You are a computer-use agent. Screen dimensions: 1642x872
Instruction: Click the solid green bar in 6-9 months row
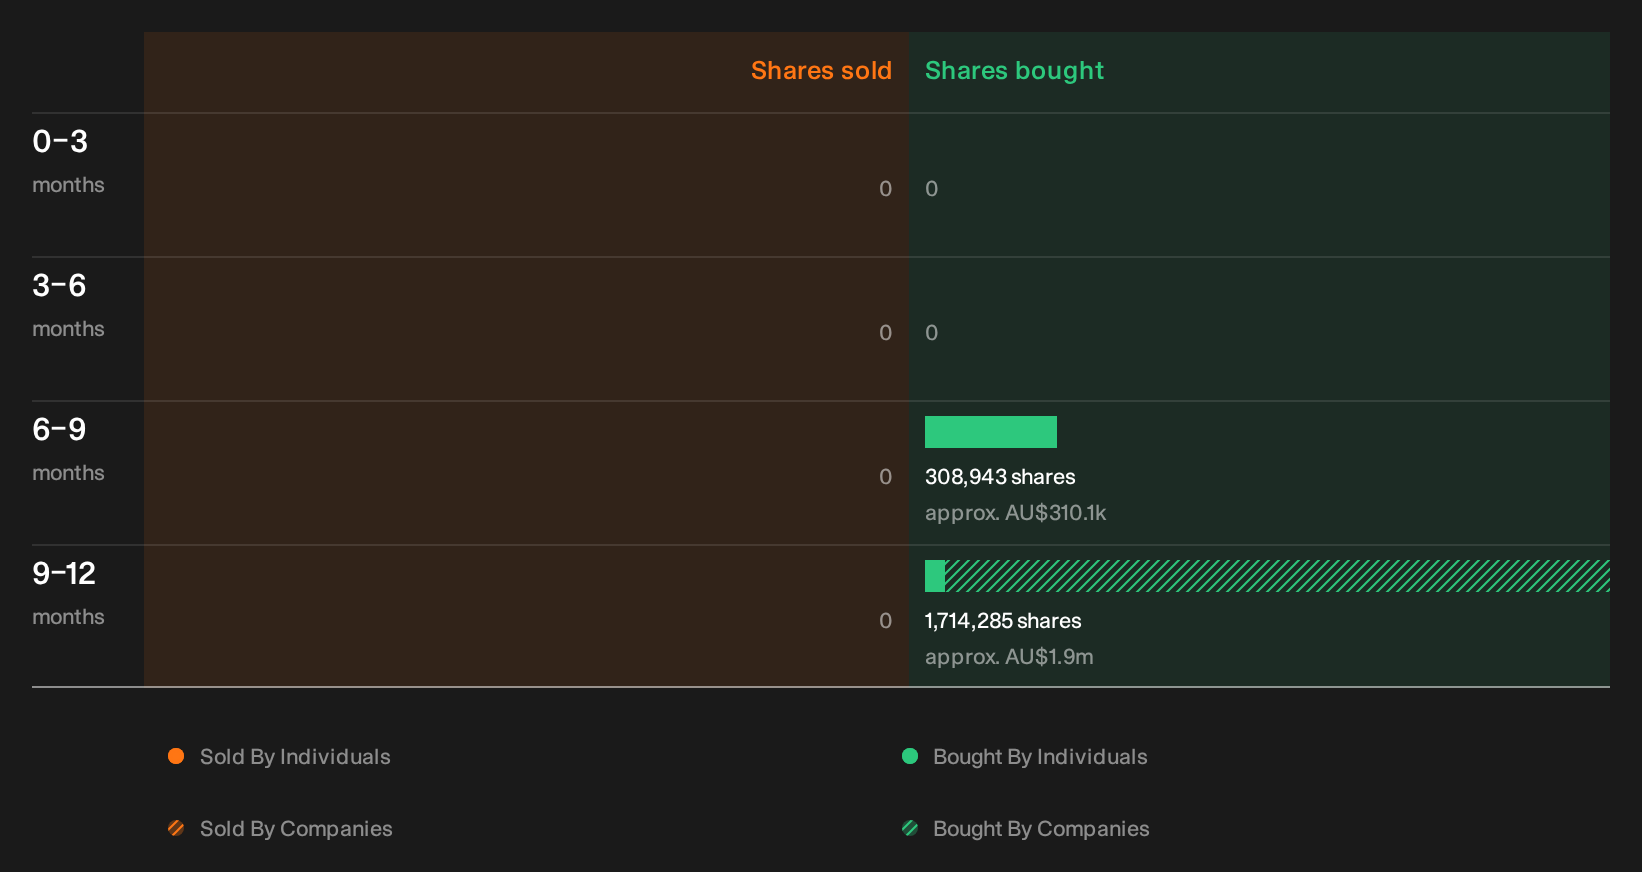pos(991,432)
